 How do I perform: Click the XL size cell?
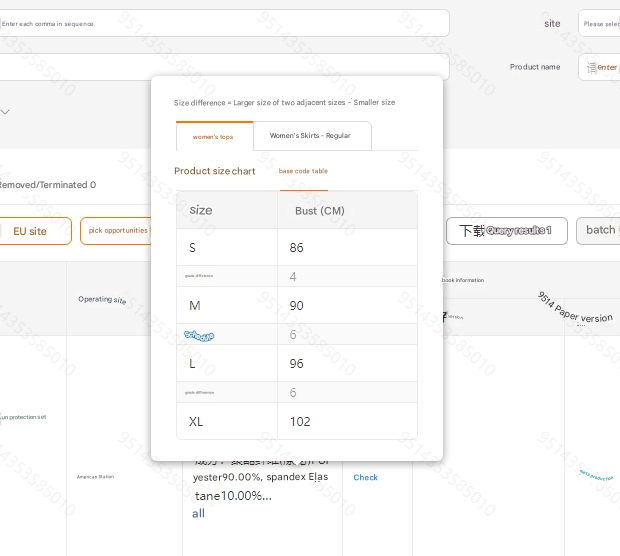coord(227,422)
